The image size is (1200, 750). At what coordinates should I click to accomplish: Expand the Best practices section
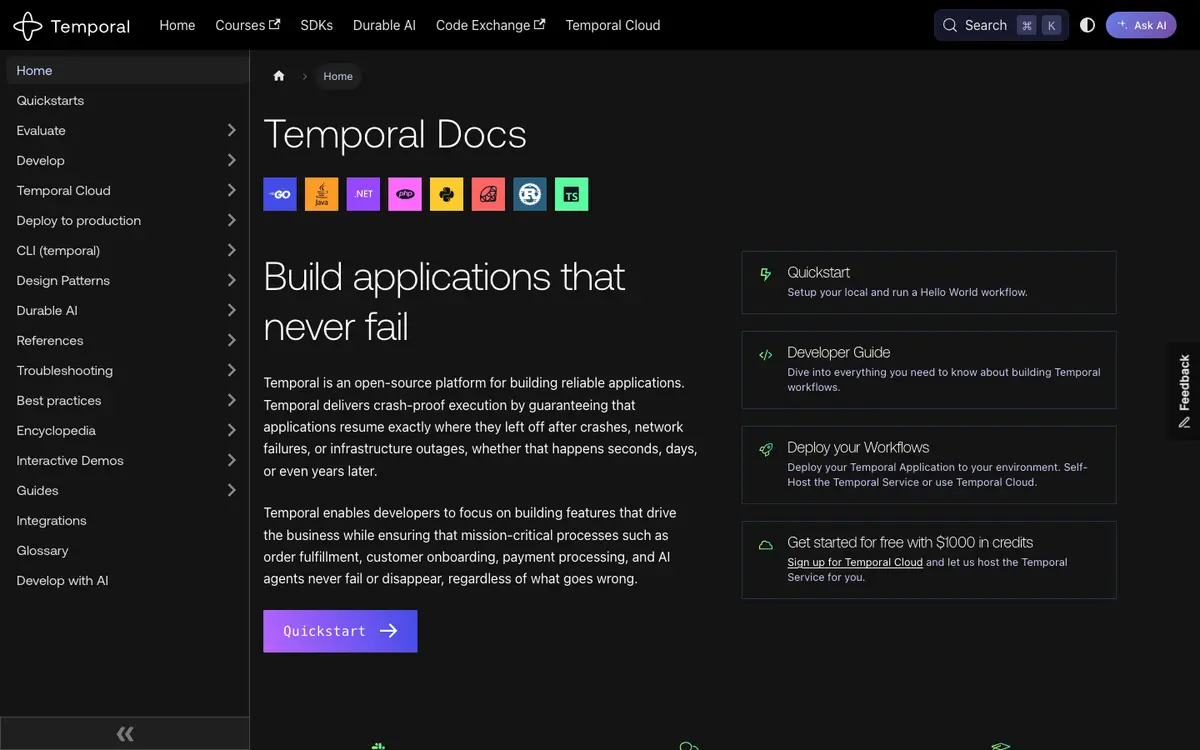tap(231, 400)
